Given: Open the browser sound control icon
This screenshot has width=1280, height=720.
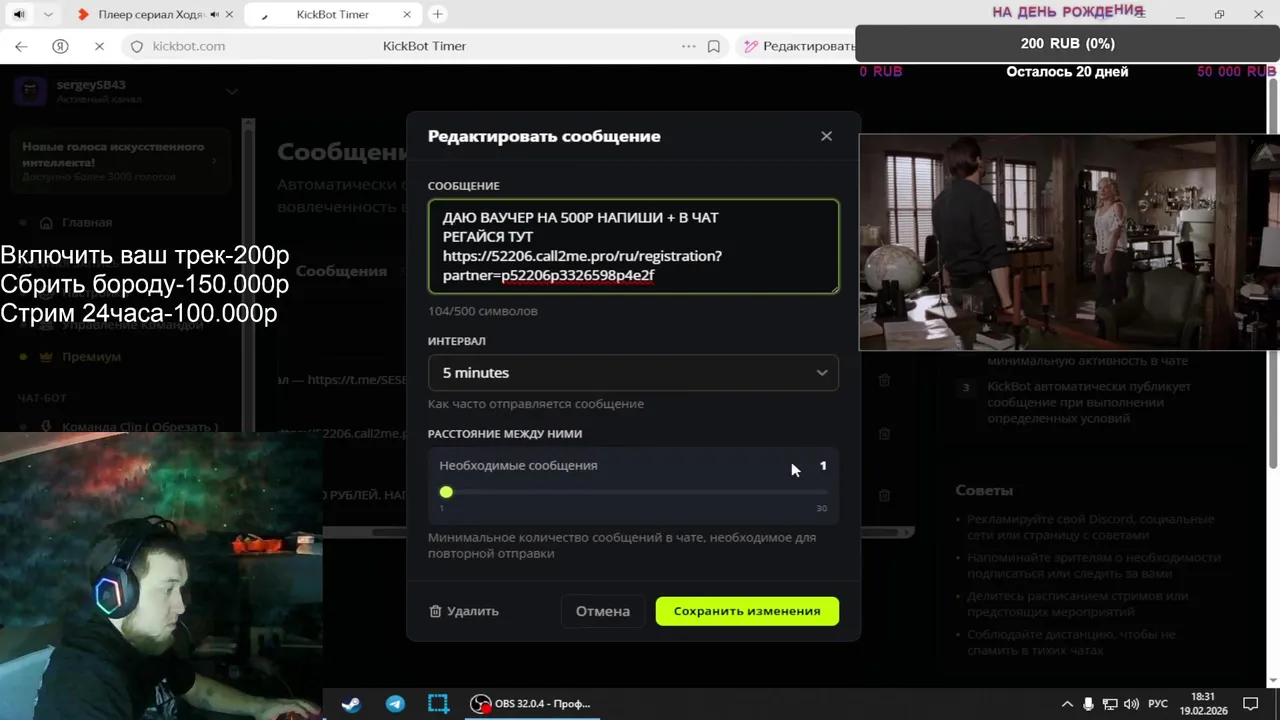Looking at the screenshot, I should (x=19, y=14).
